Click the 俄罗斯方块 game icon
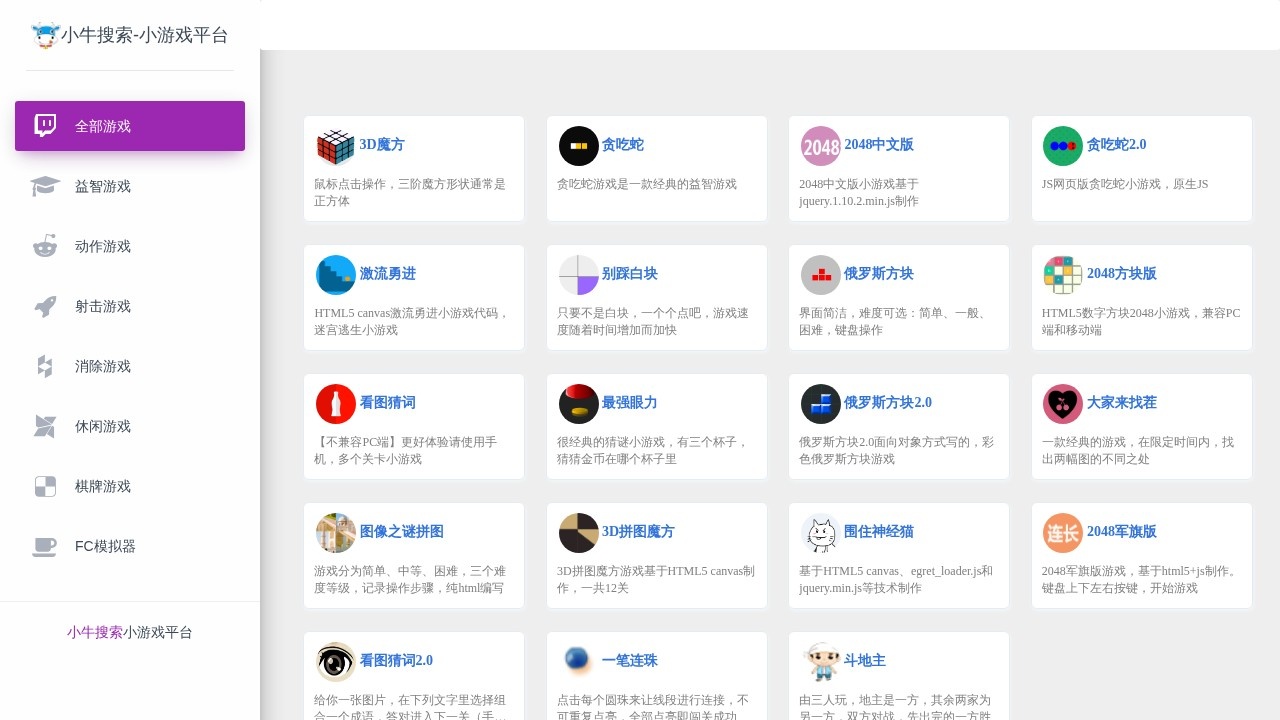 (x=820, y=275)
